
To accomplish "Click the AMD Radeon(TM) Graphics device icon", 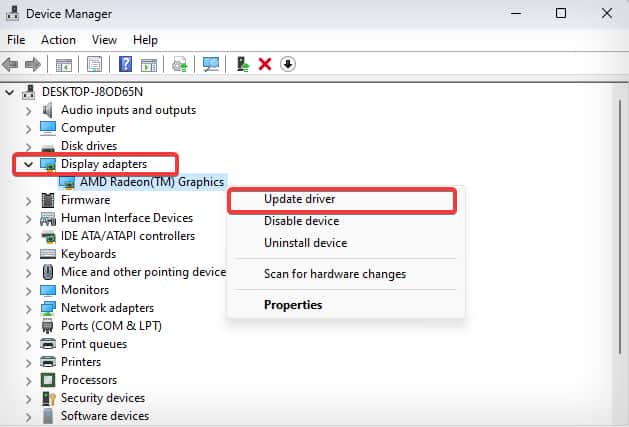I will tap(67, 182).
